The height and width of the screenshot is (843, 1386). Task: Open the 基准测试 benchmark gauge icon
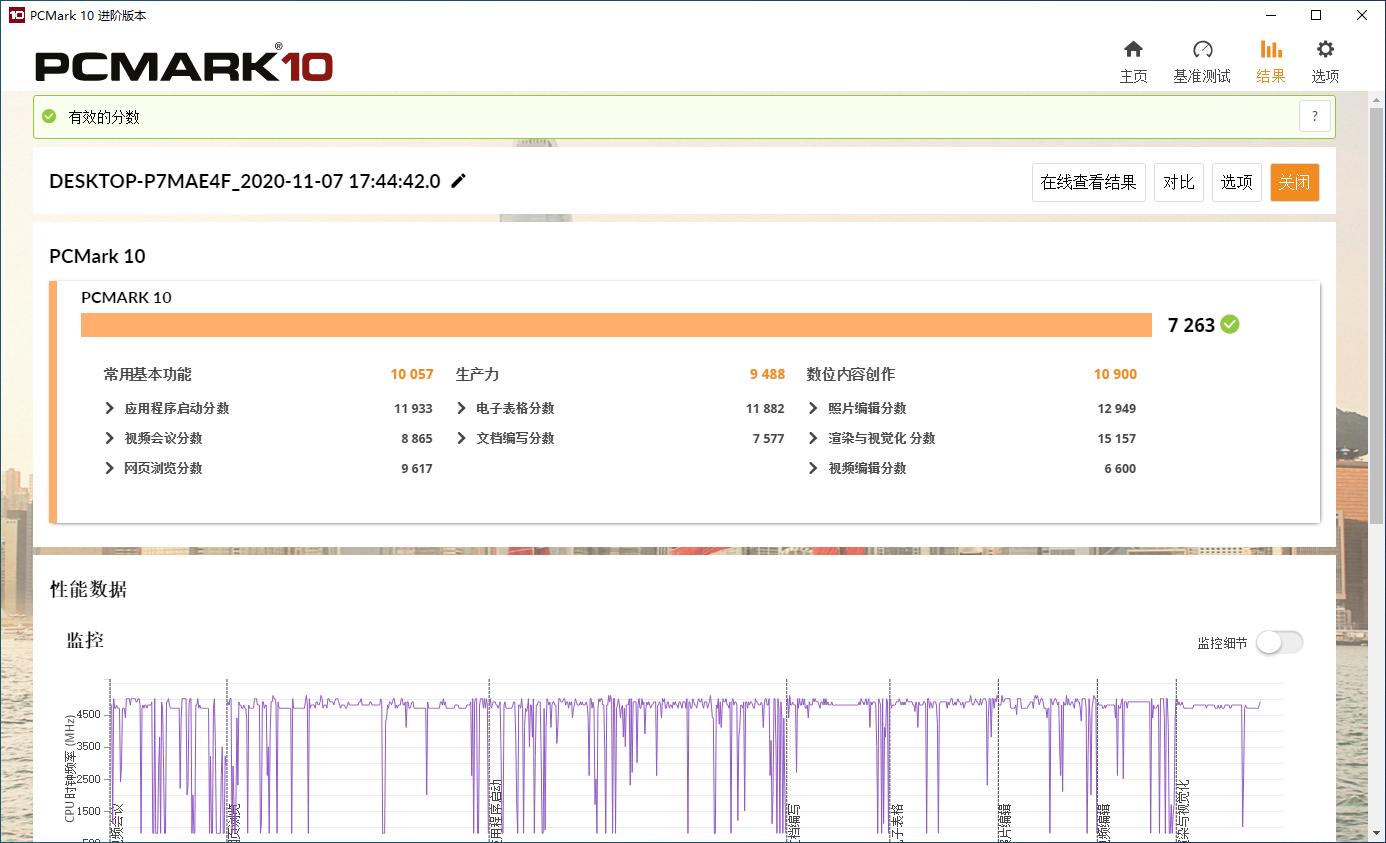[1202, 50]
